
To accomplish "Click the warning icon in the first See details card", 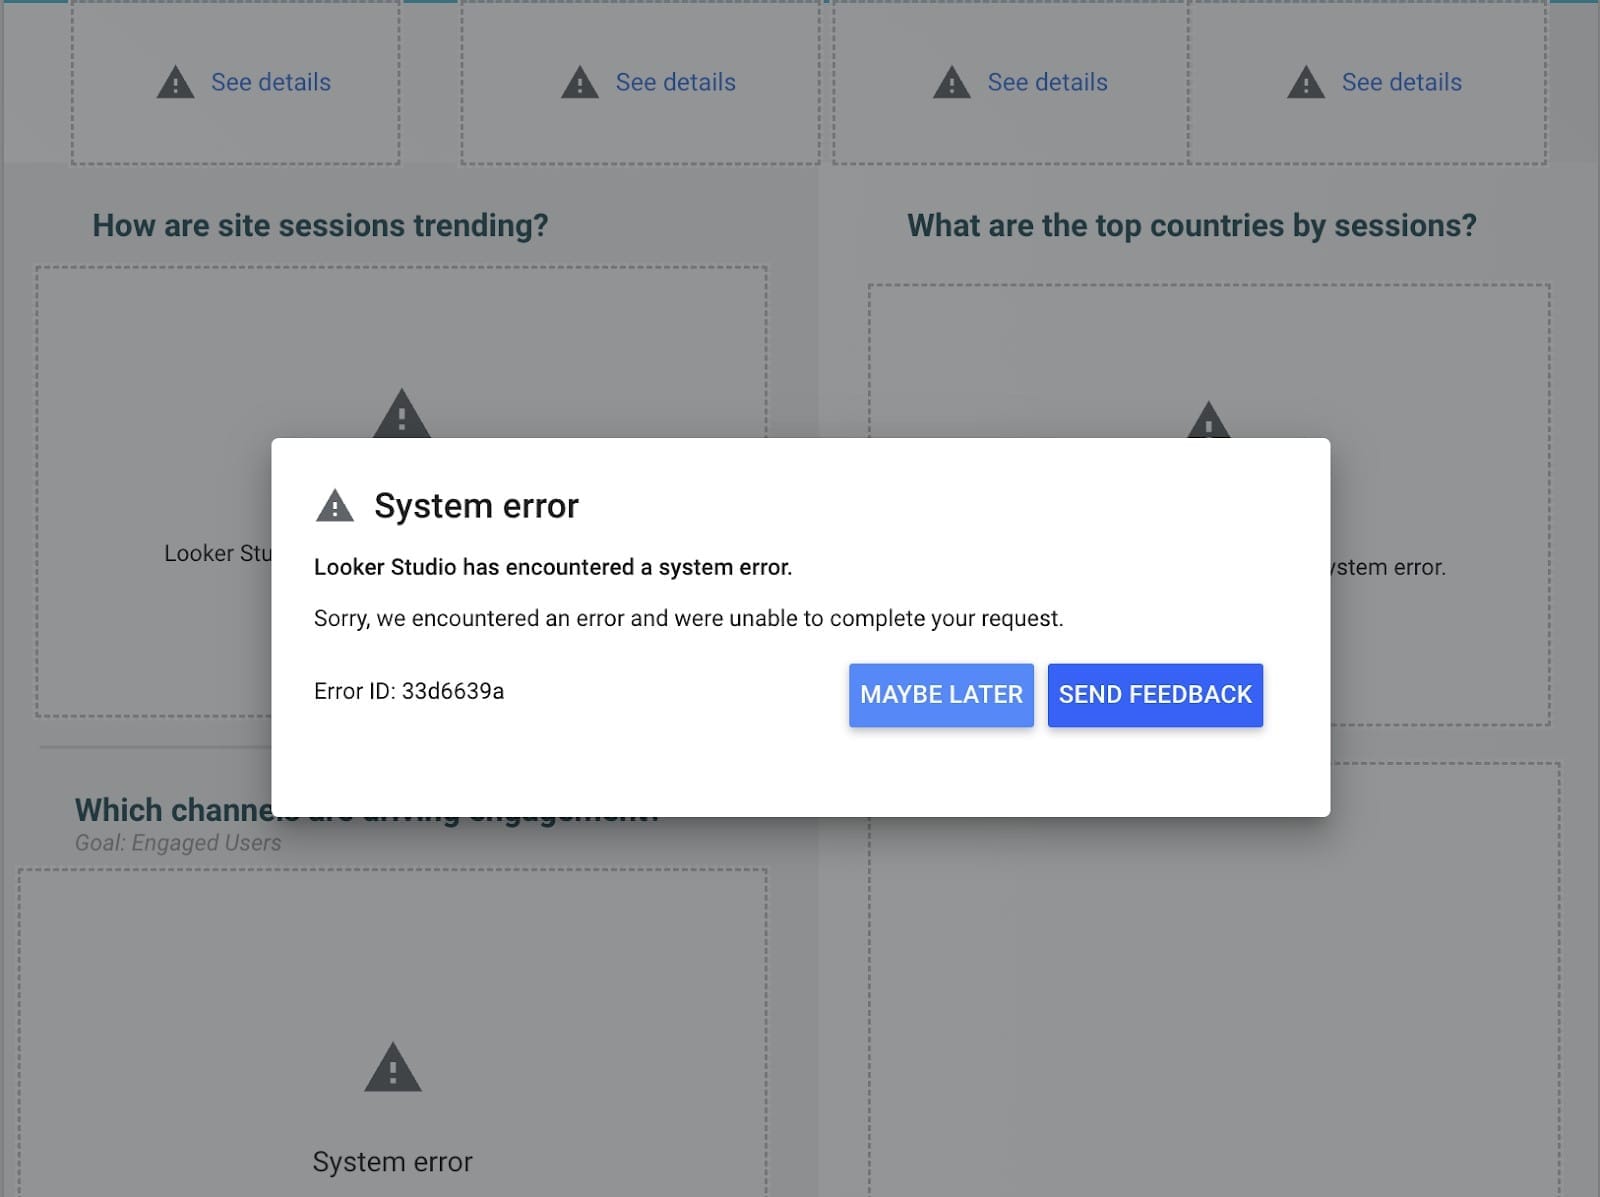I will pyautogui.click(x=174, y=82).
